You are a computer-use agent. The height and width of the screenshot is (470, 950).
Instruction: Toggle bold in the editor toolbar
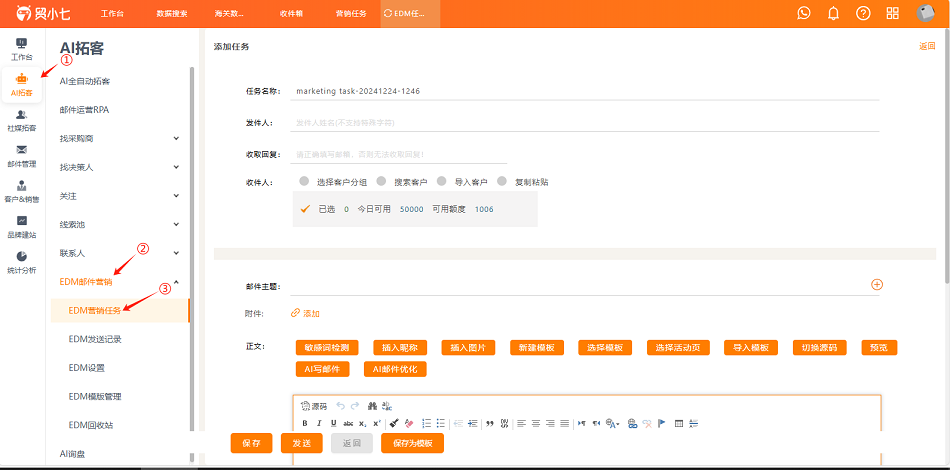[305, 423]
